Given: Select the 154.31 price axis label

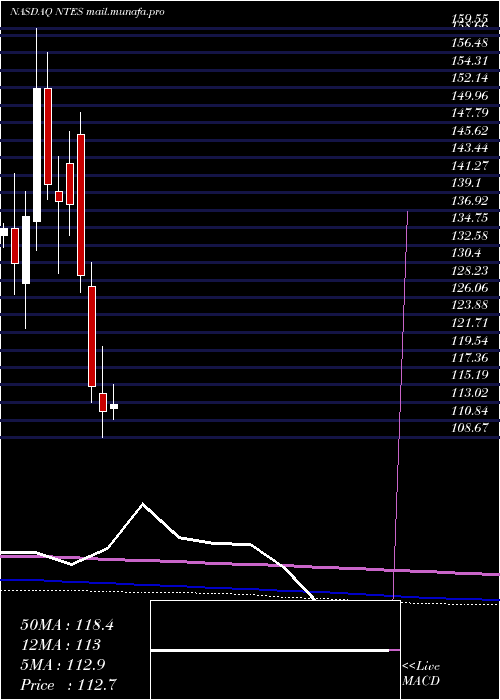Looking at the screenshot, I should pyautogui.click(x=470, y=61).
